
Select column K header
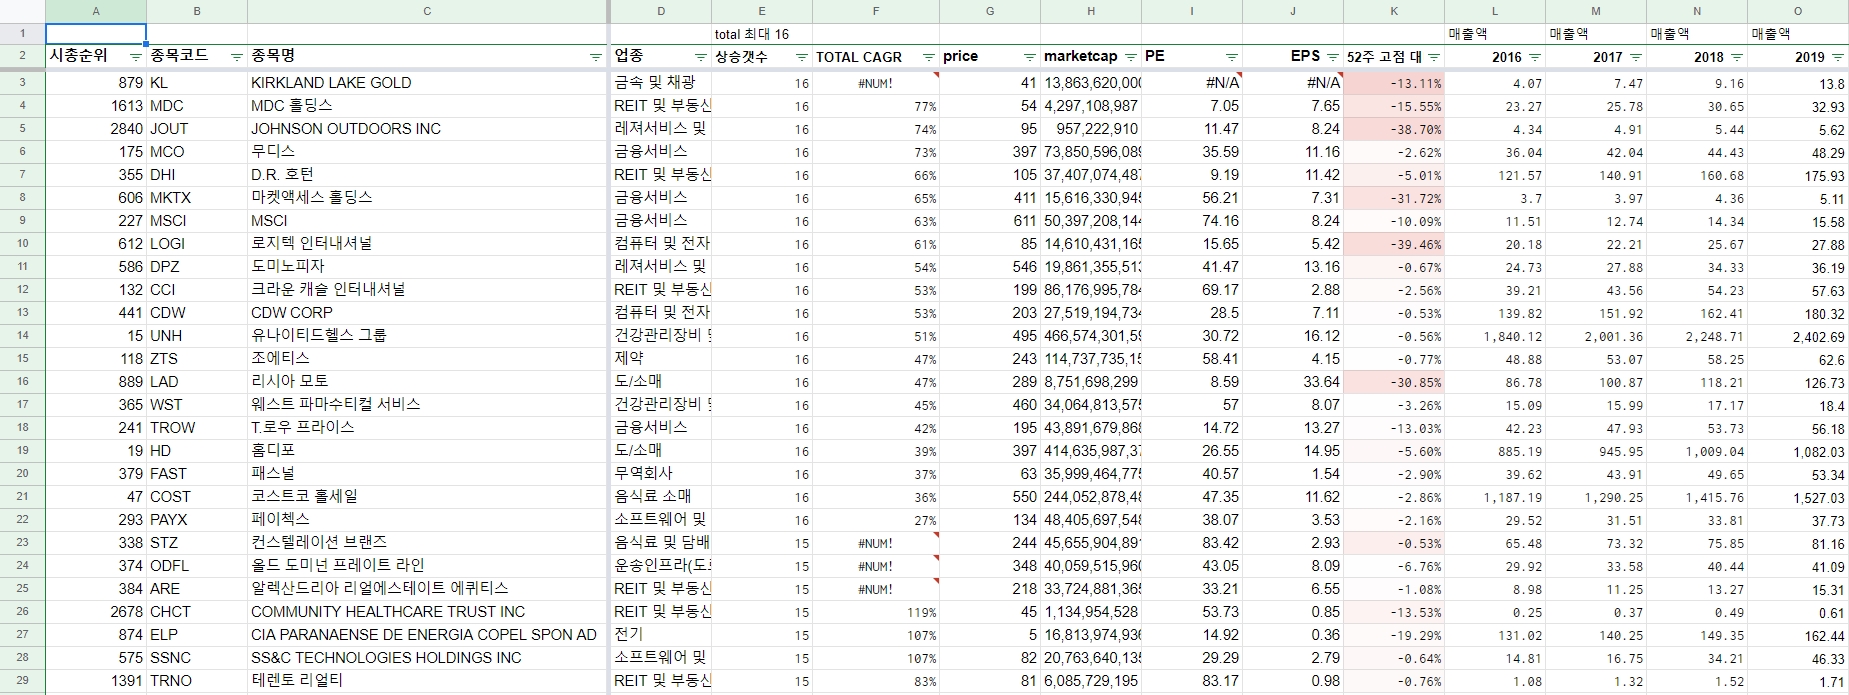pyautogui.click(x=1394, y=11)
